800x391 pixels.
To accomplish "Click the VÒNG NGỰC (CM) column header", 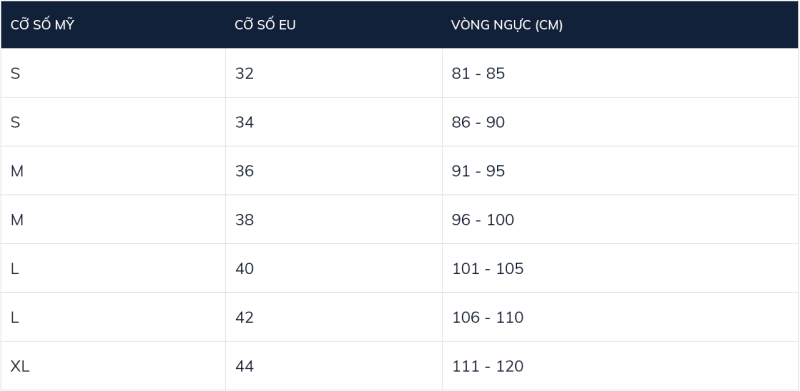I will 507,25.
